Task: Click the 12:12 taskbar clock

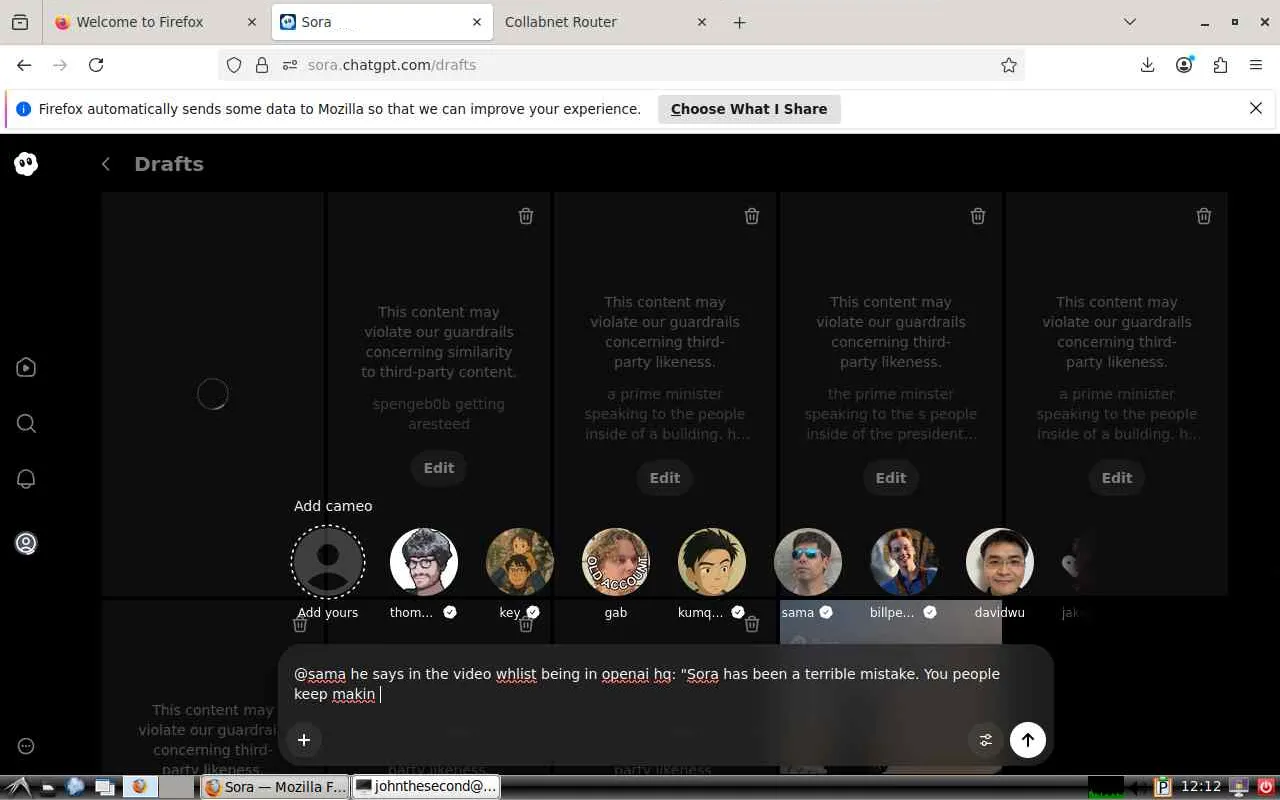Action: click(x=1201, y=787)
